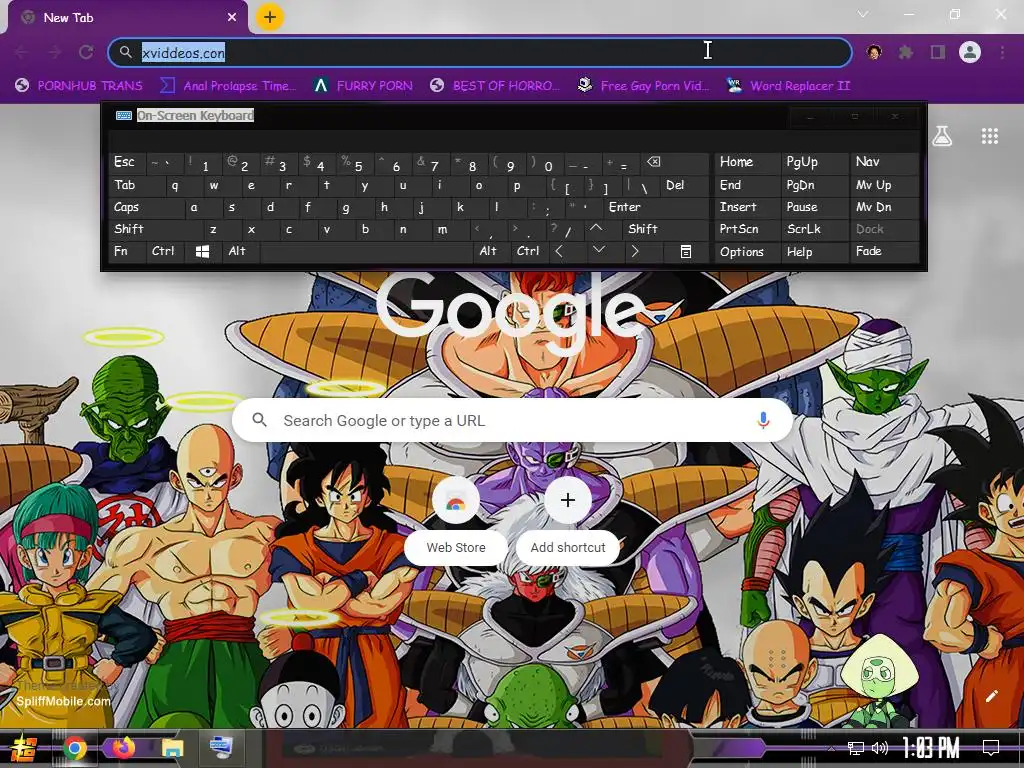1024x768 pixels.
Task: Click the Search Google or type a URL box
Action: [513, 420]
